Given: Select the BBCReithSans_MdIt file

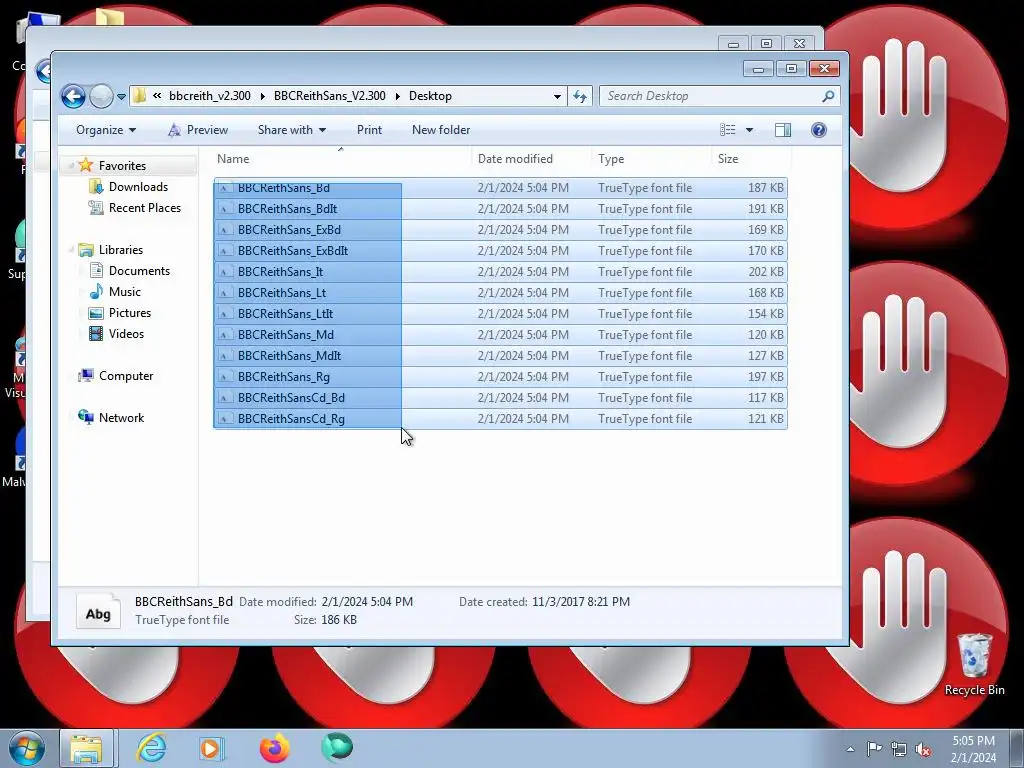Looking at the screenshot, I should (500, 355).
